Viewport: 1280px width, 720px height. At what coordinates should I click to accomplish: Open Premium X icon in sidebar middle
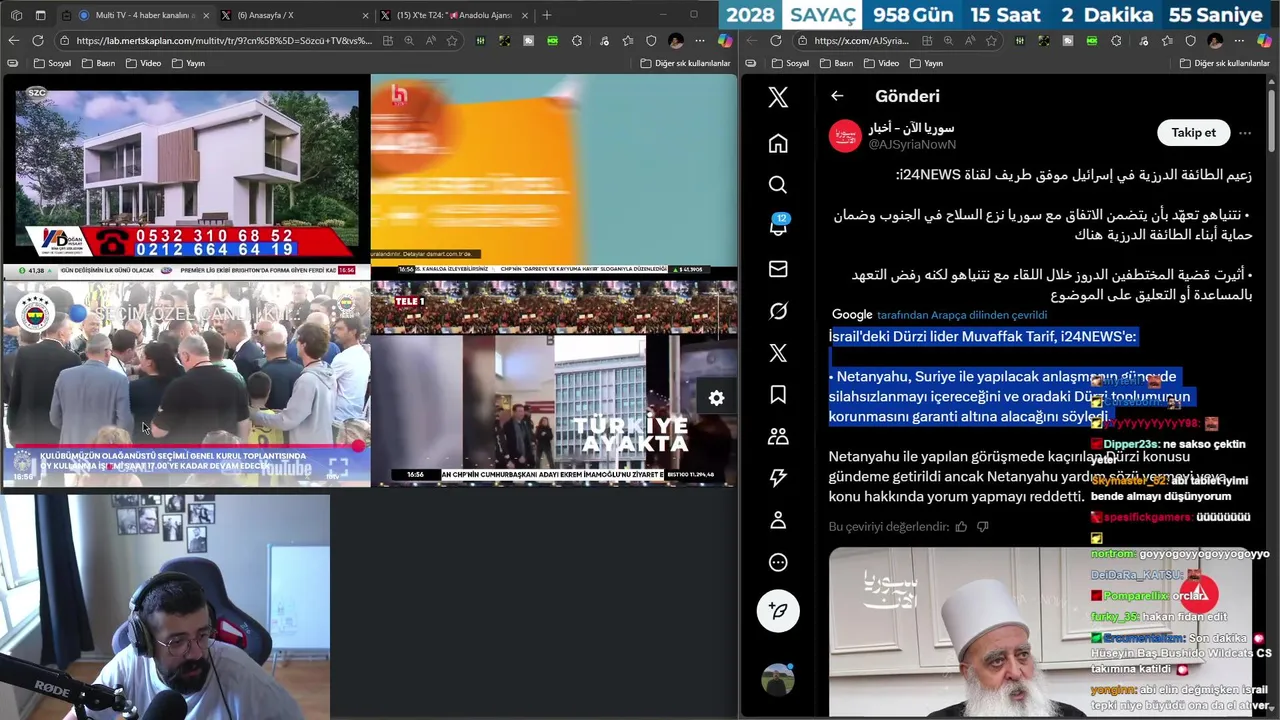778,353
